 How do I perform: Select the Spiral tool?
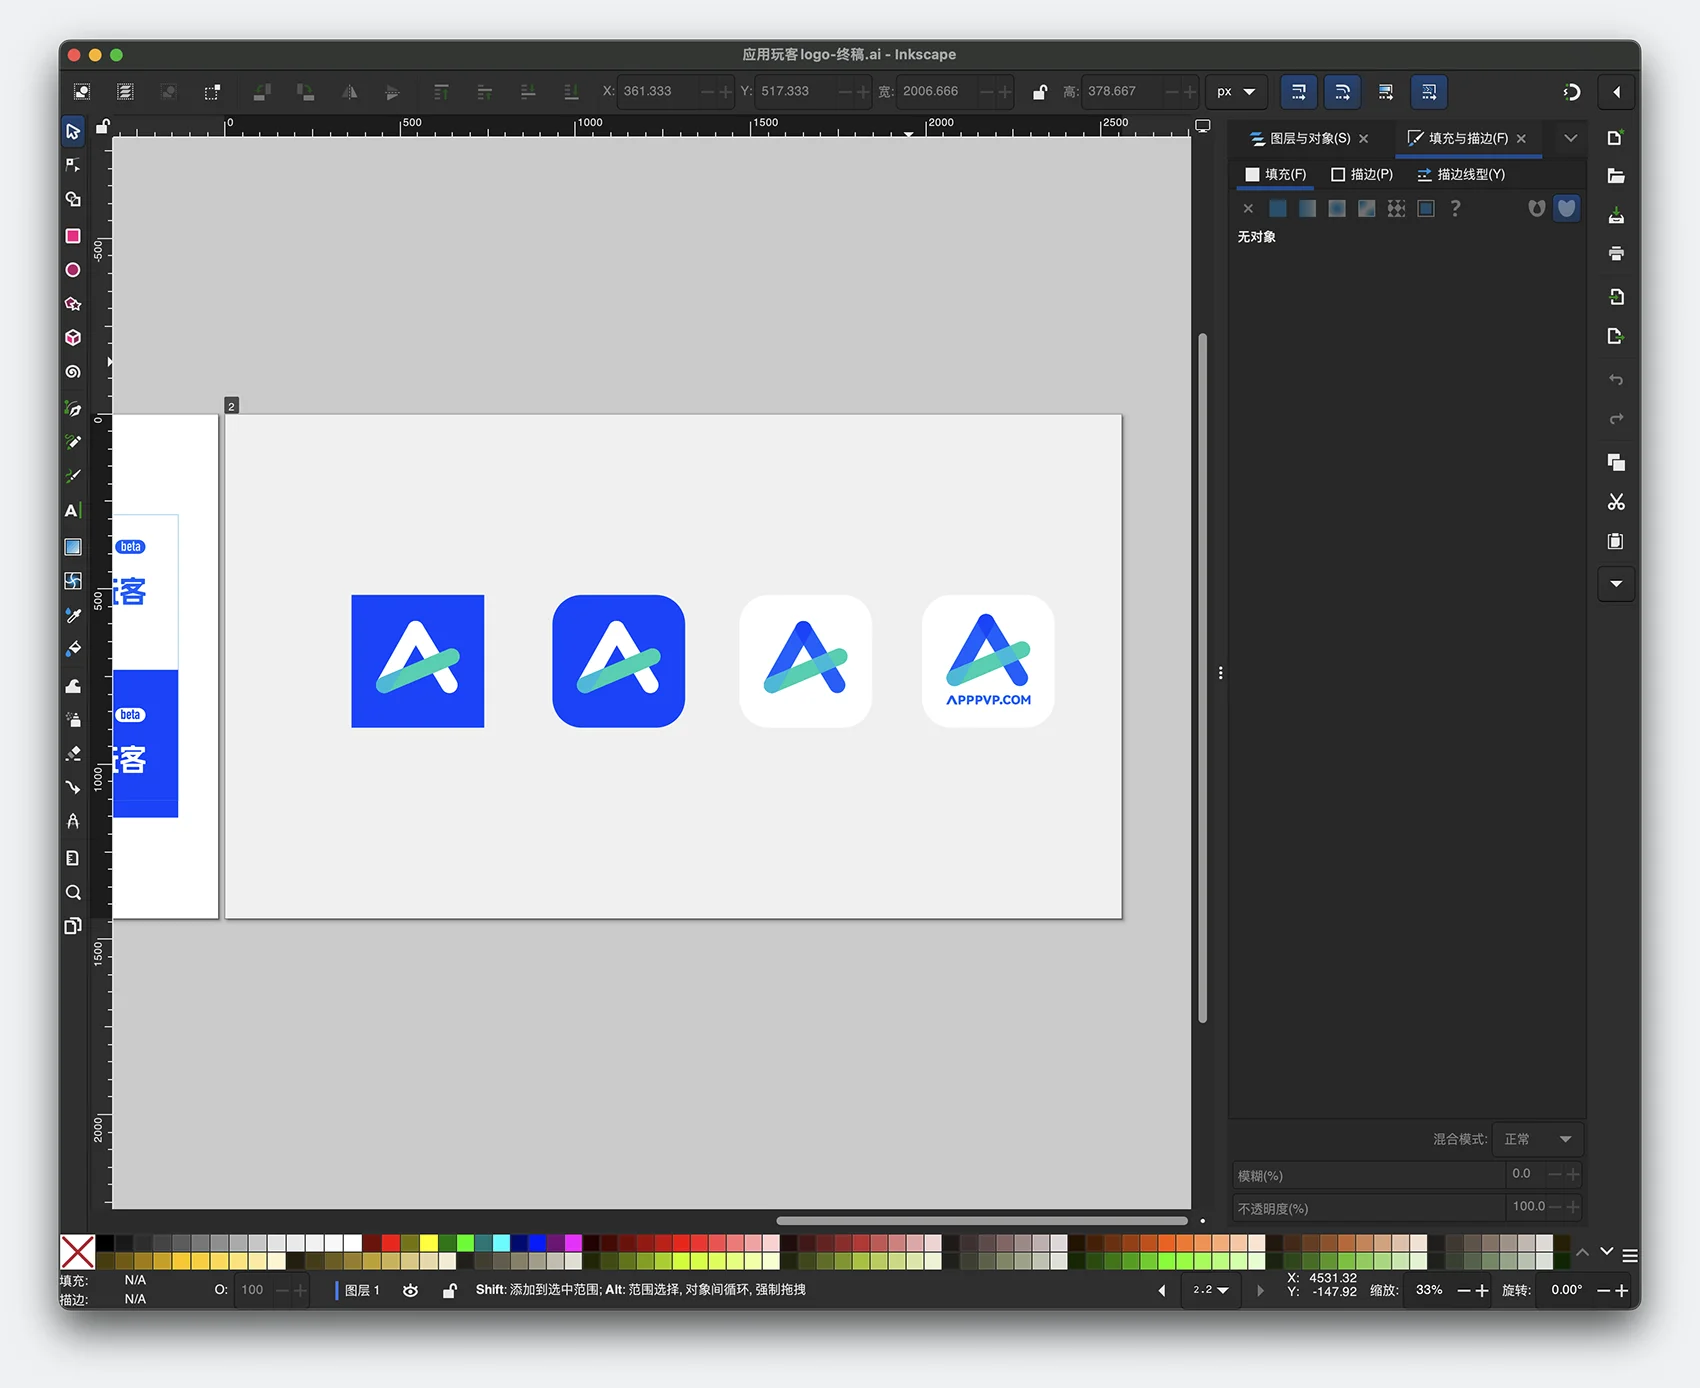pos(73,372)
